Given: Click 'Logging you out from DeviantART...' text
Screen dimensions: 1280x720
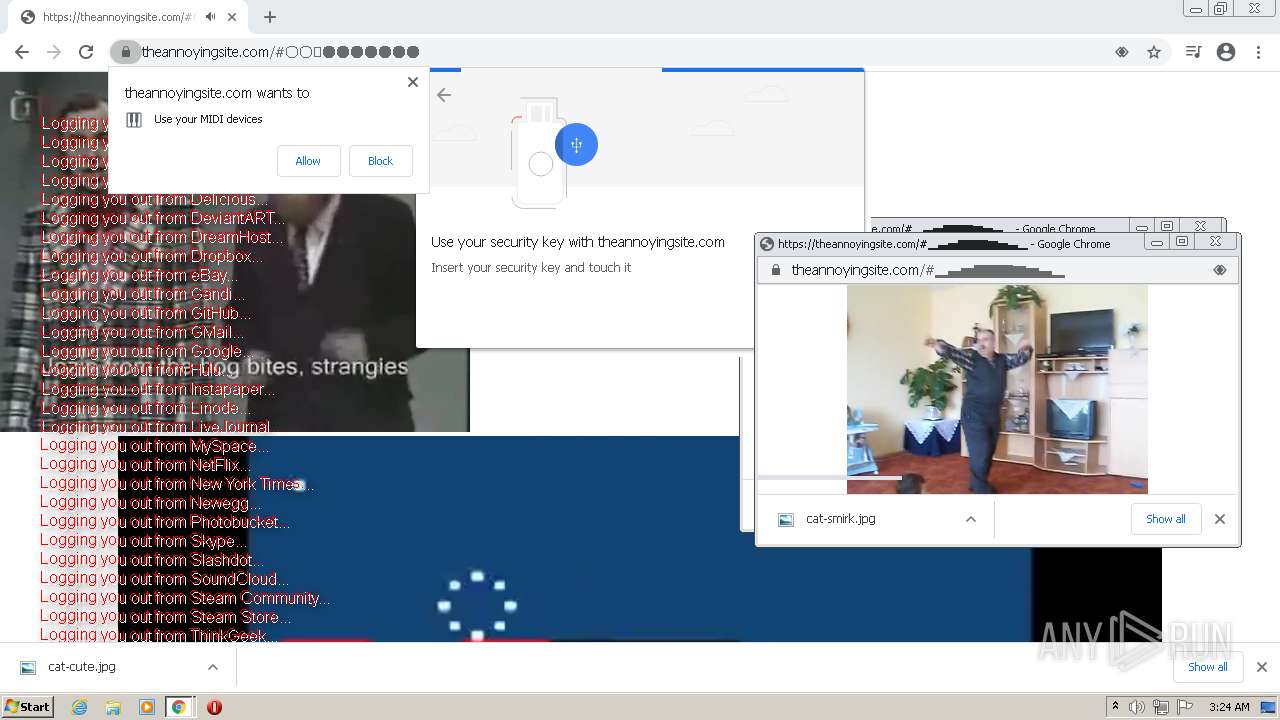Looking at the screenshot, I should click(x=163, y=218).
